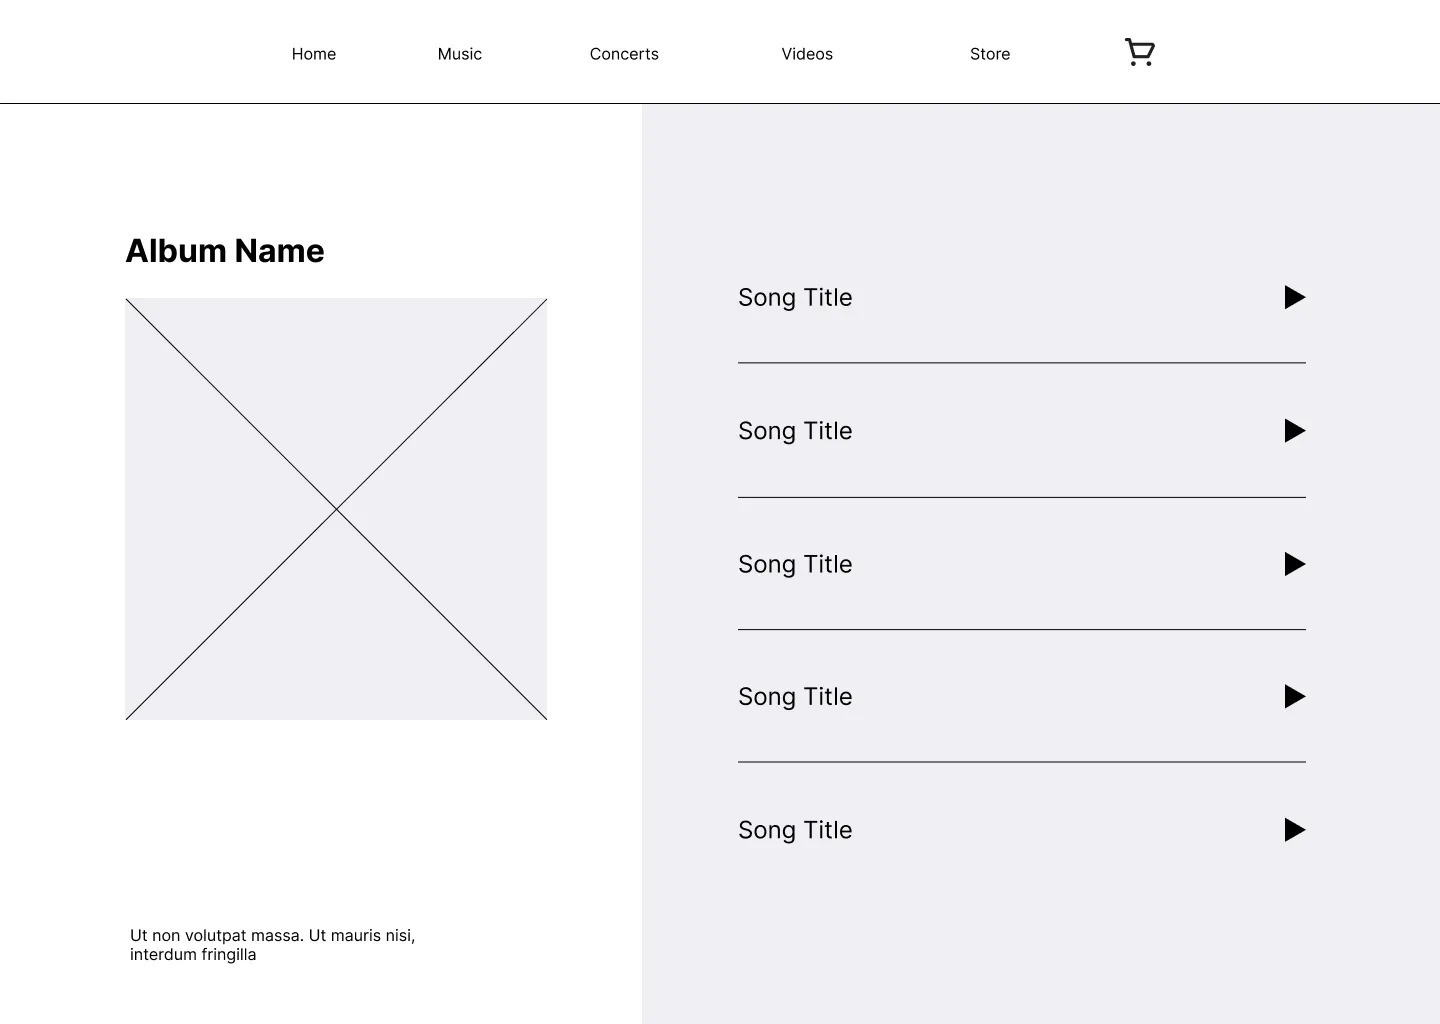This screenshot has width=1440, height=1024.
Task: Open the fourth Song Title entry
Action: [795, 697]
